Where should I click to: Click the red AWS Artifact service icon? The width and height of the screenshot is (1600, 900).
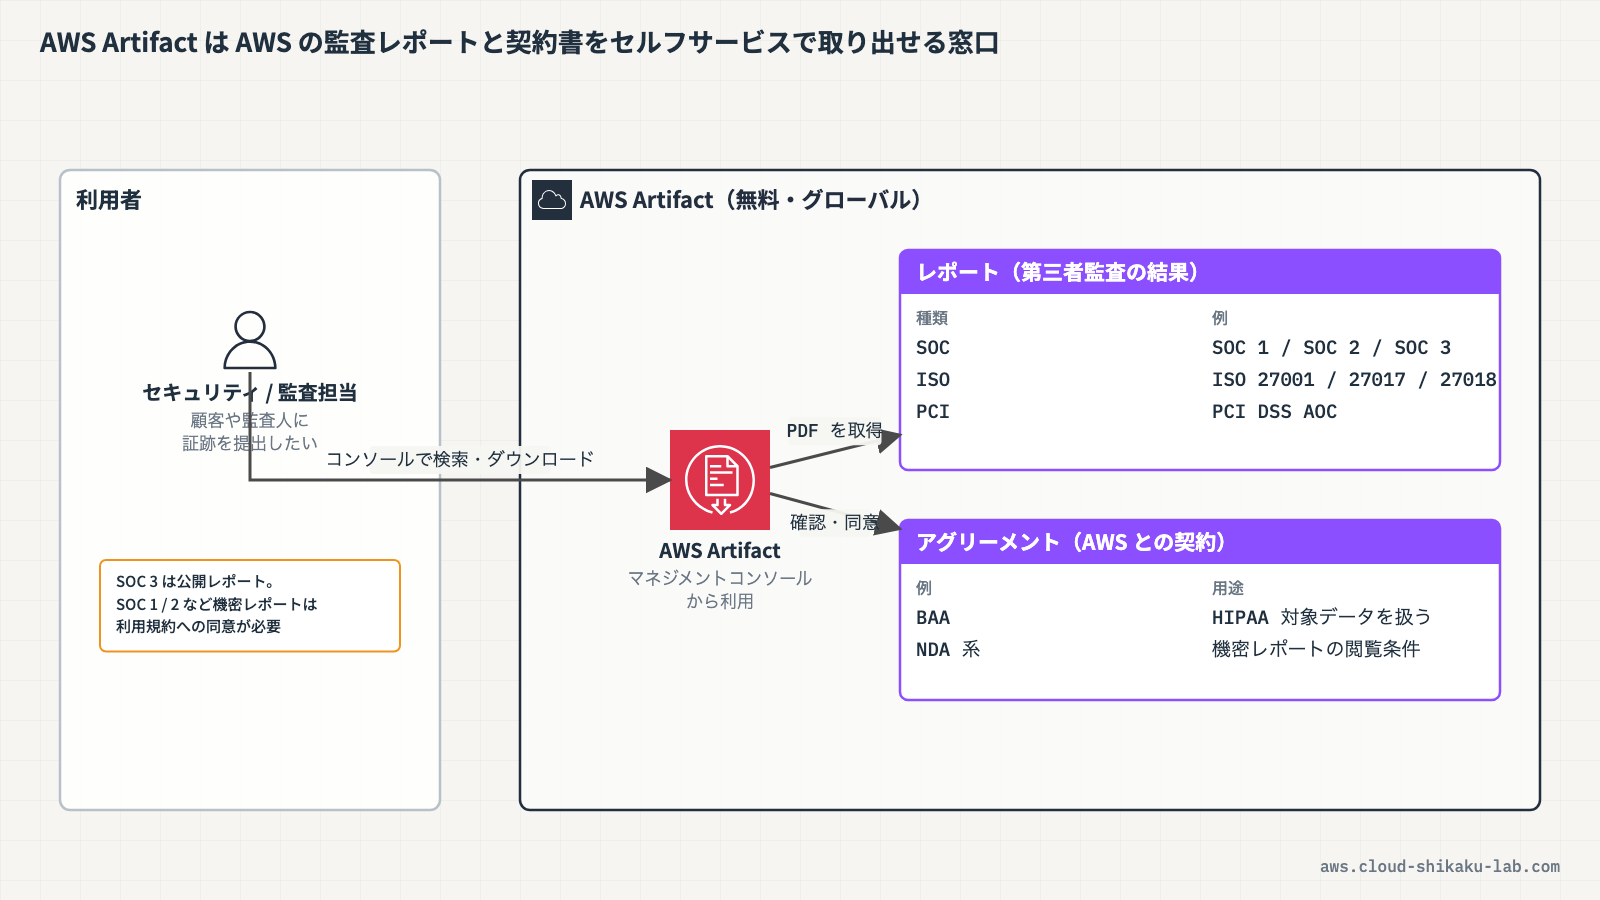click(720, 480)
